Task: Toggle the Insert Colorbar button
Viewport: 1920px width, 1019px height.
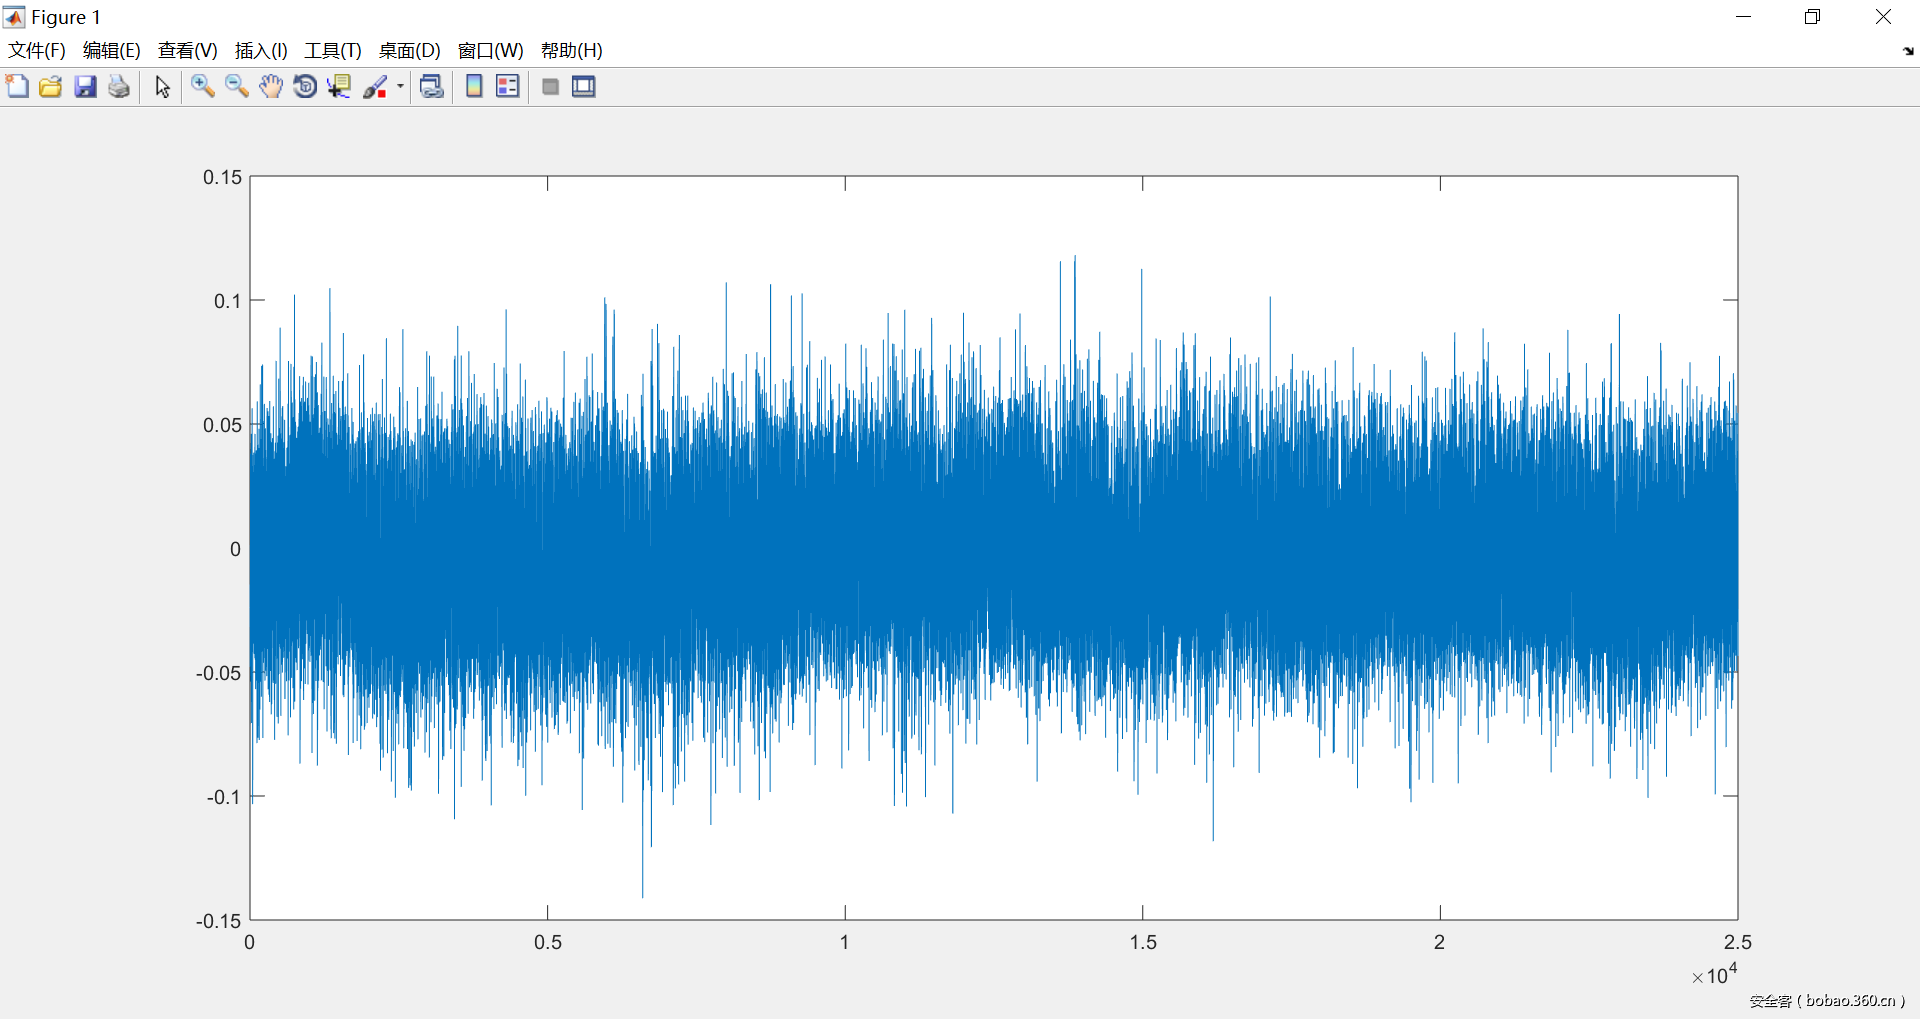Action: tap(474, 87)
